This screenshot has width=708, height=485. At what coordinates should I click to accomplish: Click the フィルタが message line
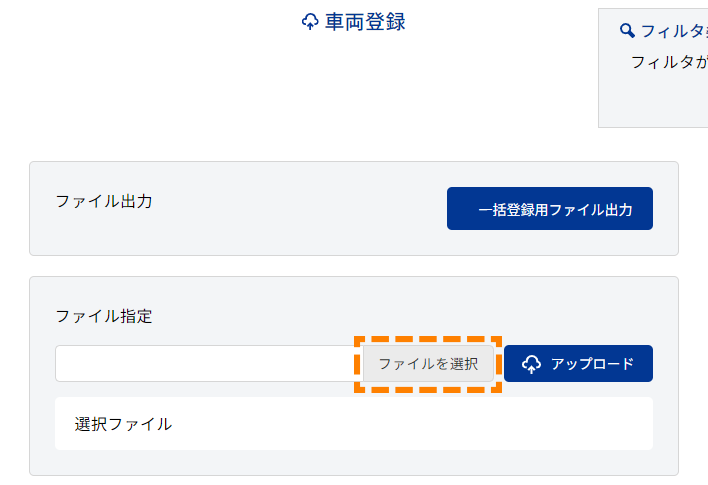click(x=669, y=62)
